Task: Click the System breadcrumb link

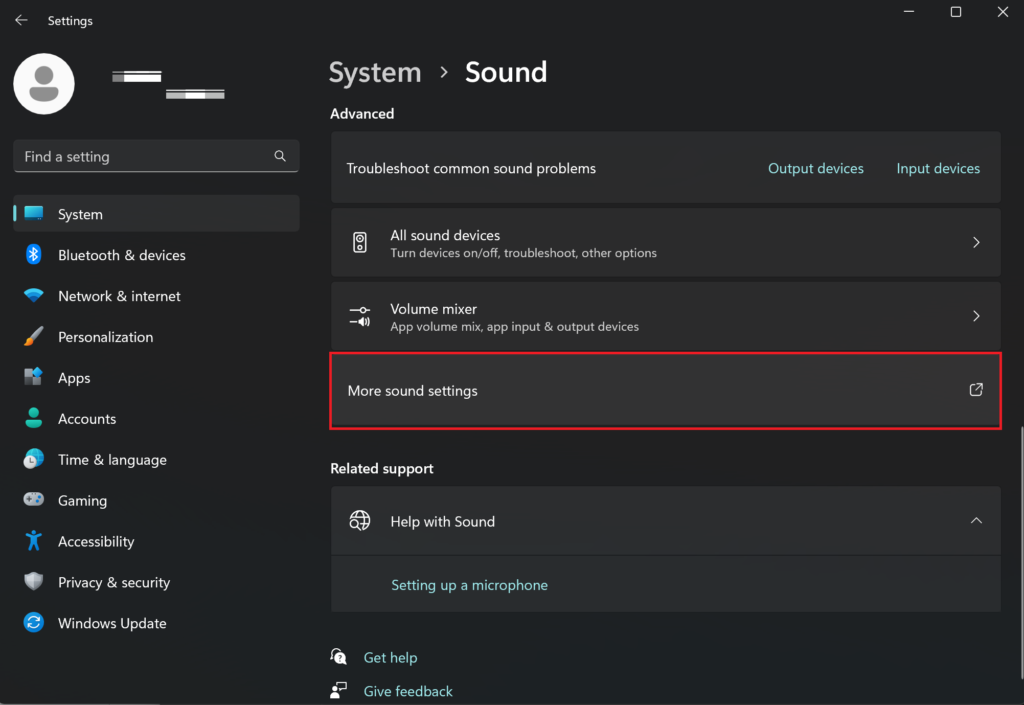Action: [x=374, y=72]
